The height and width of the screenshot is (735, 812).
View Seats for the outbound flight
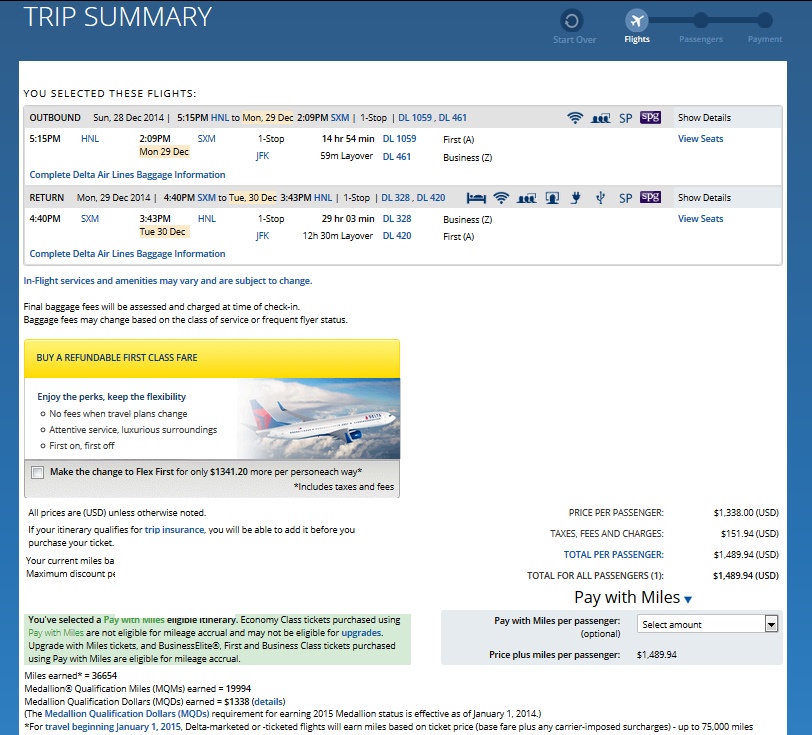(x=700, y=139)
